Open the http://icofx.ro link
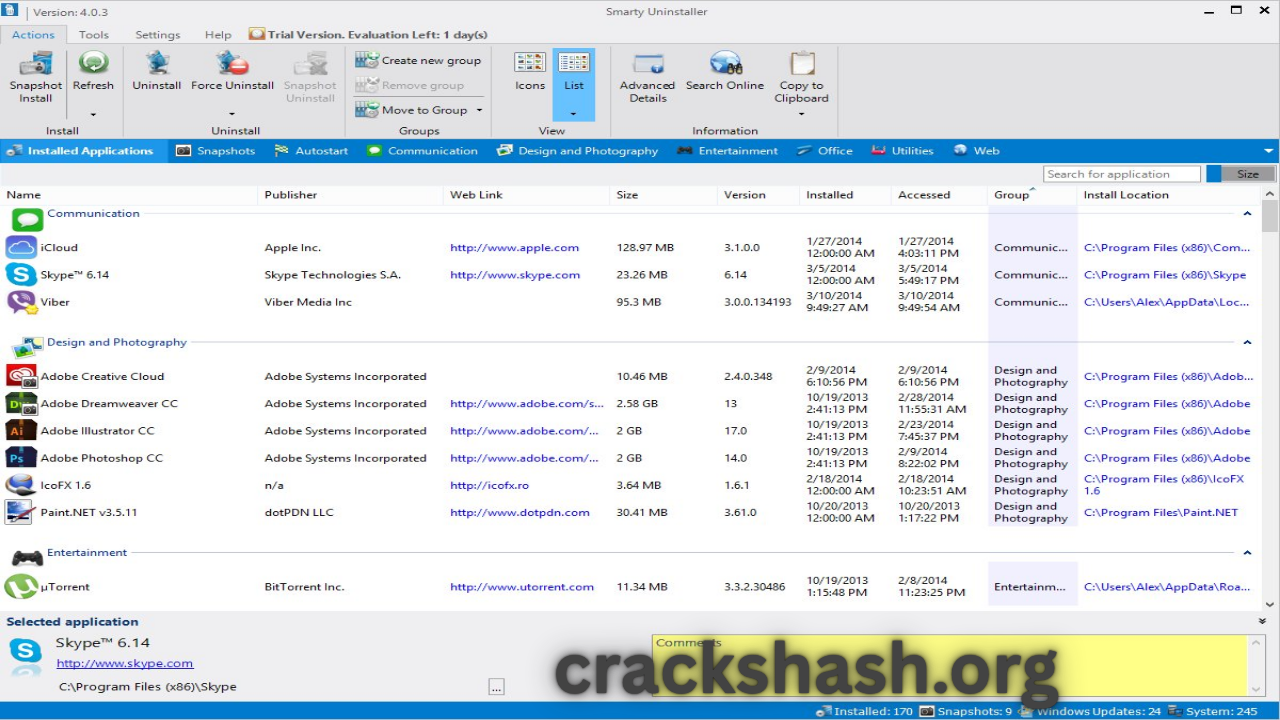The image size is (1280, 720). coord(489,485)
